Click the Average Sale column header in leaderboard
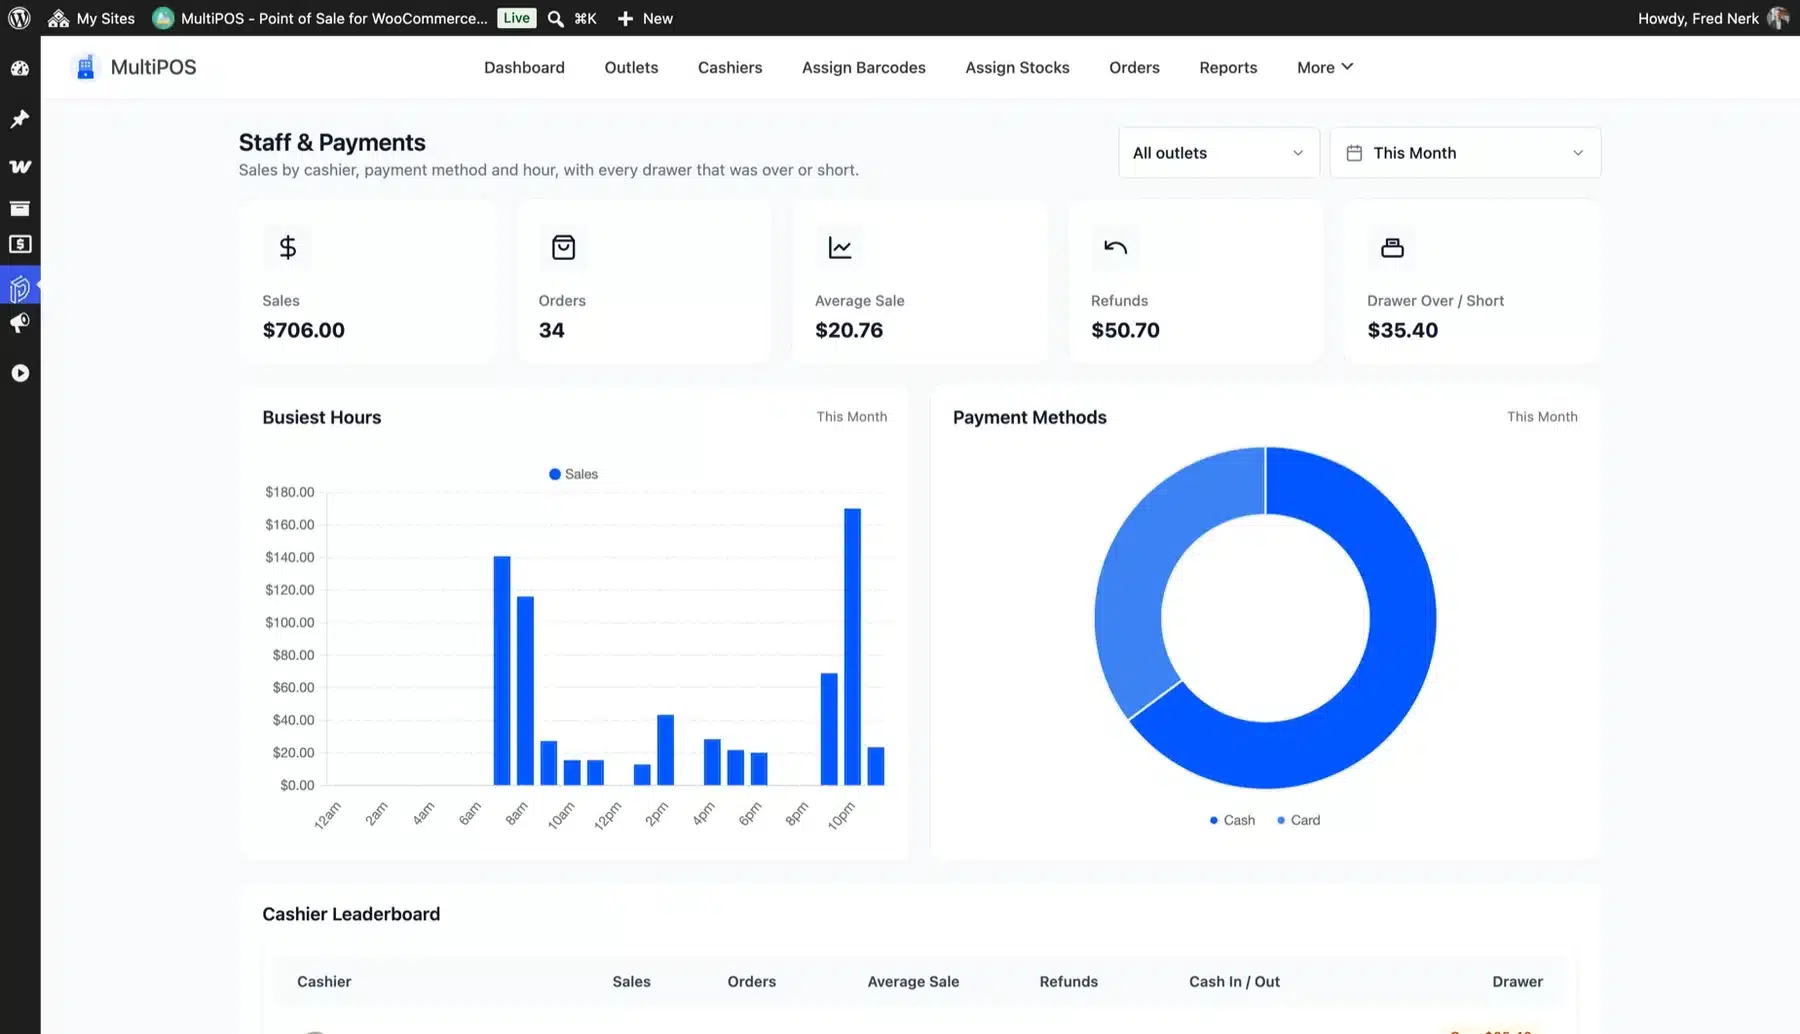This screenshot has height=1034, width=1800. coord(913,982)
